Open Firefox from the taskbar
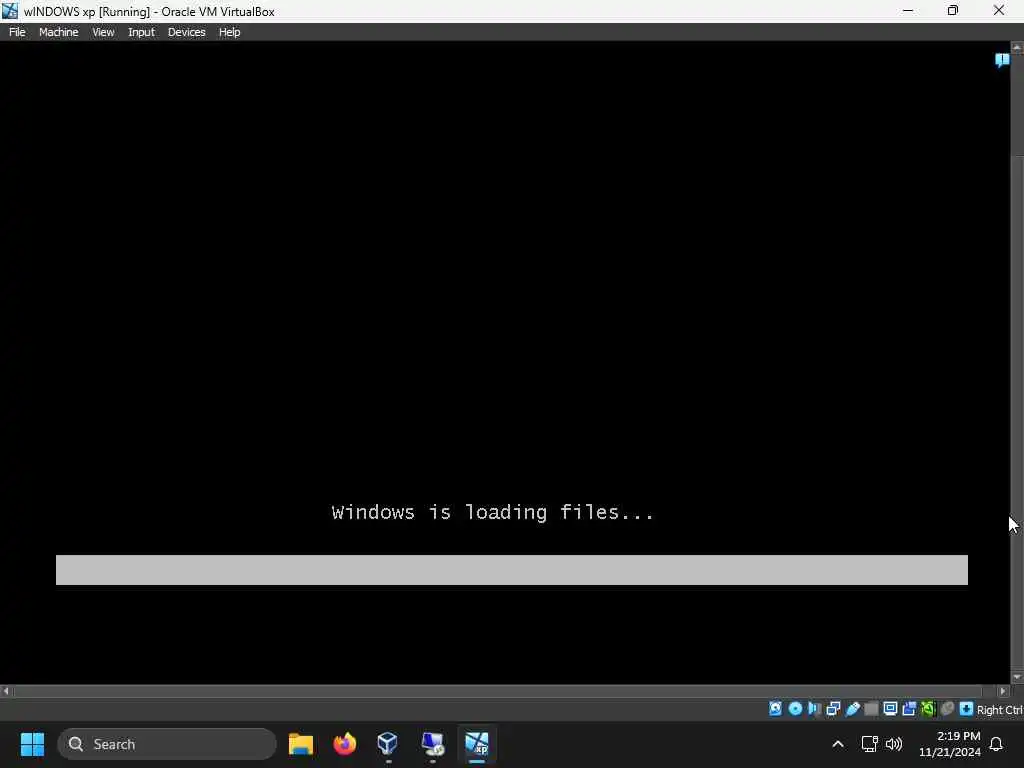Viewport: 1024px width, 768px height. coord(345,744)
